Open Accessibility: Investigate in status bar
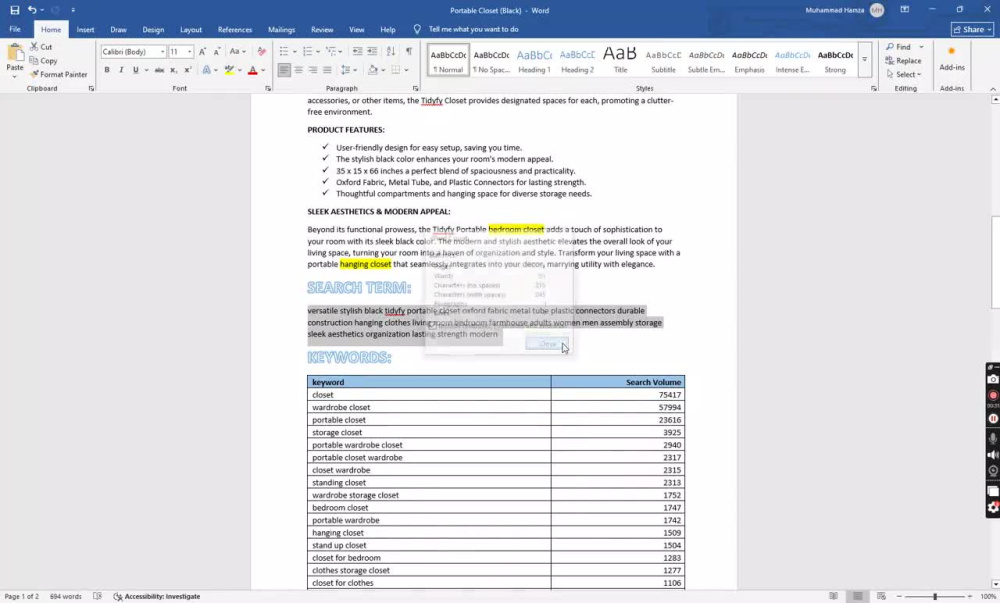The width and height of the screenshot is (1000, 603). point(157,597)
